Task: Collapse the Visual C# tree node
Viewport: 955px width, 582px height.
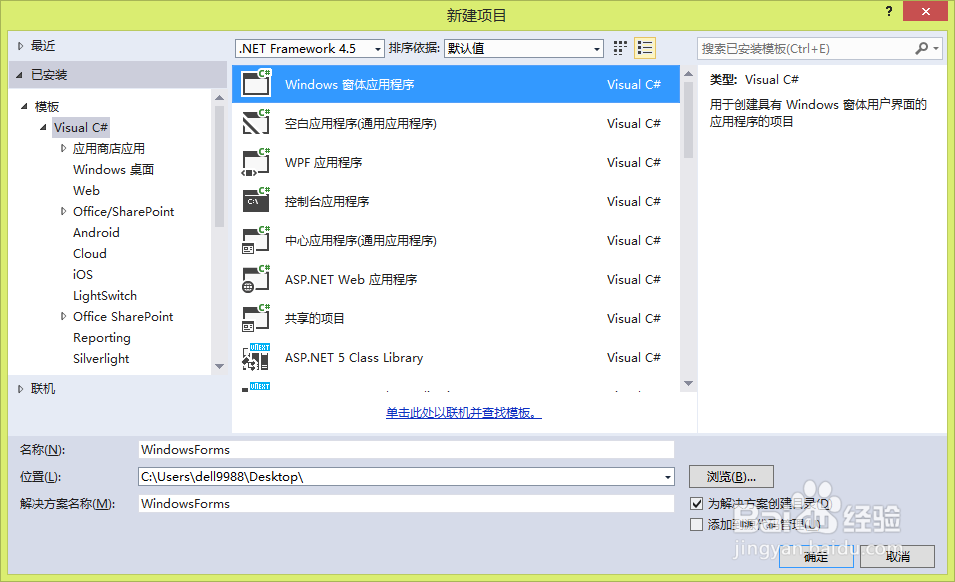Action: (43, 127)
